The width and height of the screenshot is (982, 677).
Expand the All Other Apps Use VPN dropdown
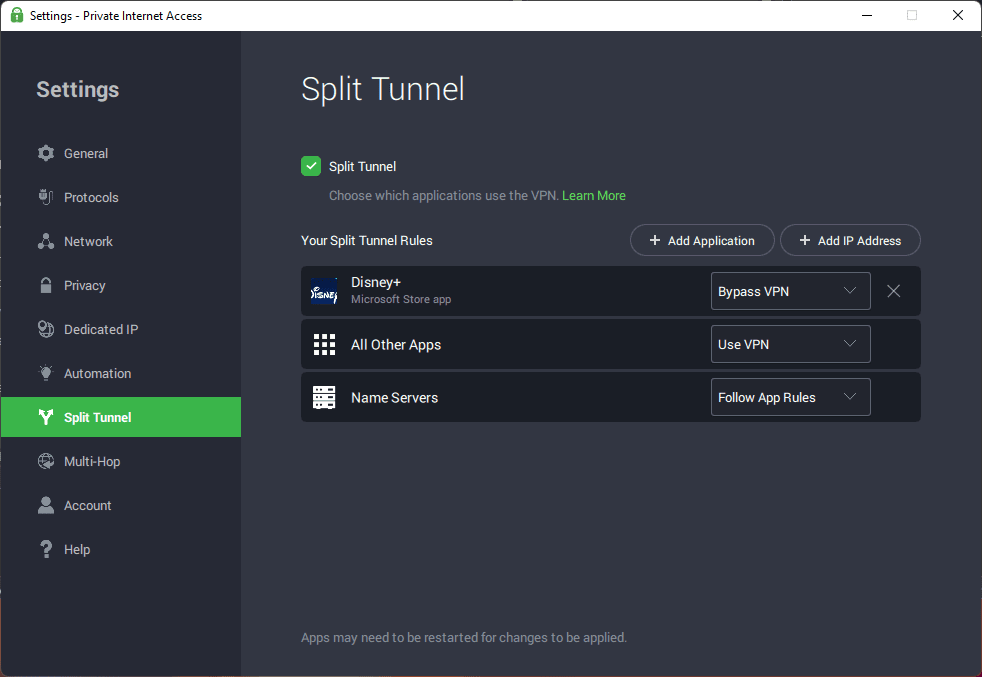pyautogui.click(x=790, y=344)
